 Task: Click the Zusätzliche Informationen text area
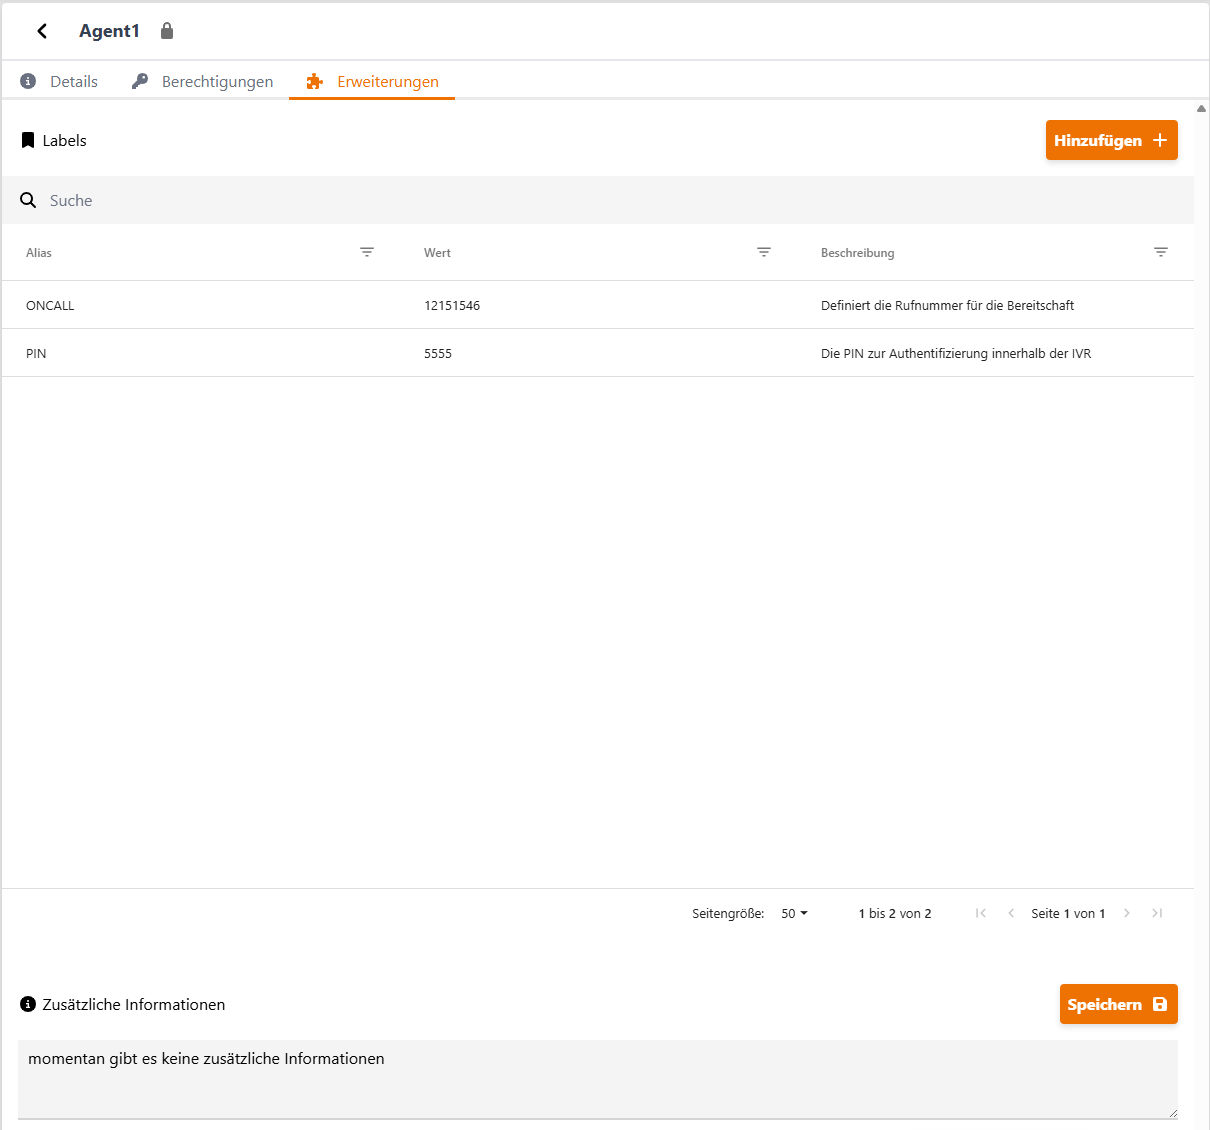coord(598,1079)
